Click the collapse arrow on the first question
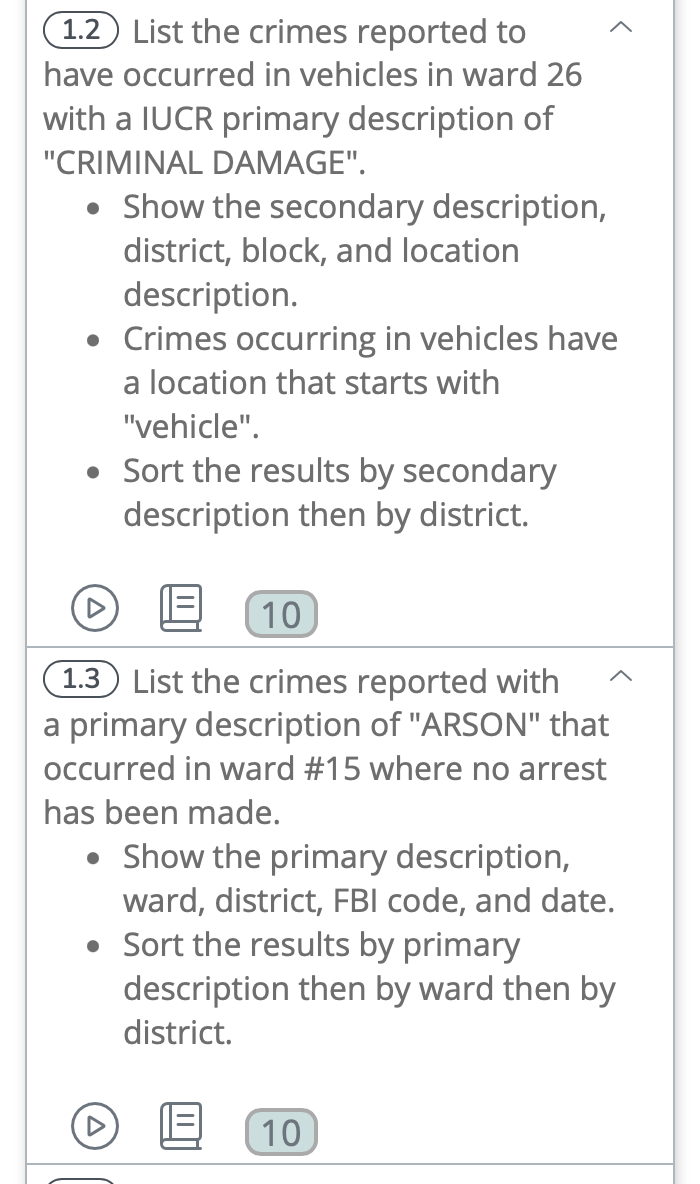This screenshot has height=1184, width=700. point(622,28)
